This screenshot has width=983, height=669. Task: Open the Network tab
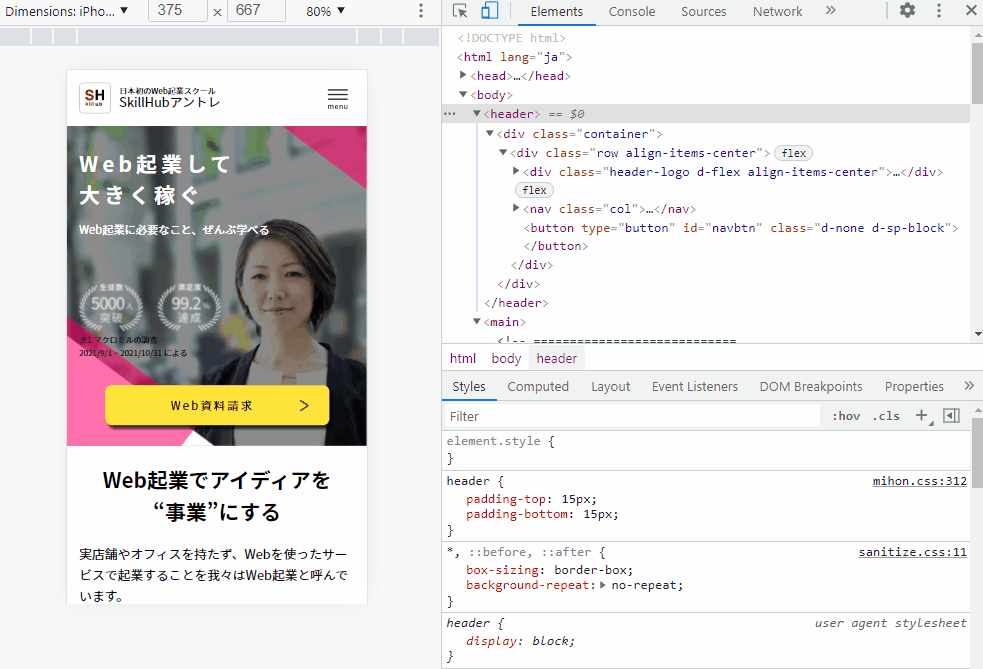coord(777,11)
